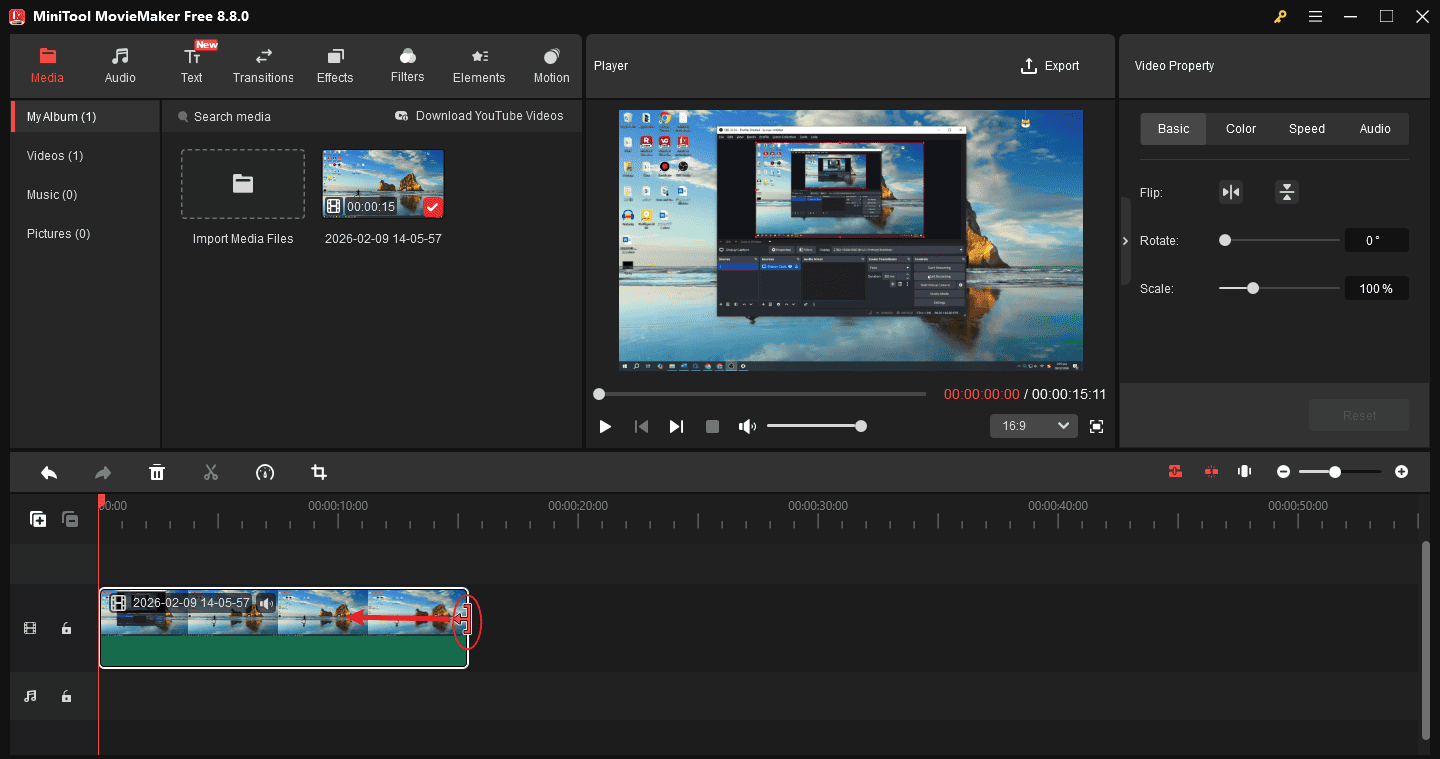Open the Filters tab
The height and width of the screenshot is (759, 1440).
[x=407, y=66]
